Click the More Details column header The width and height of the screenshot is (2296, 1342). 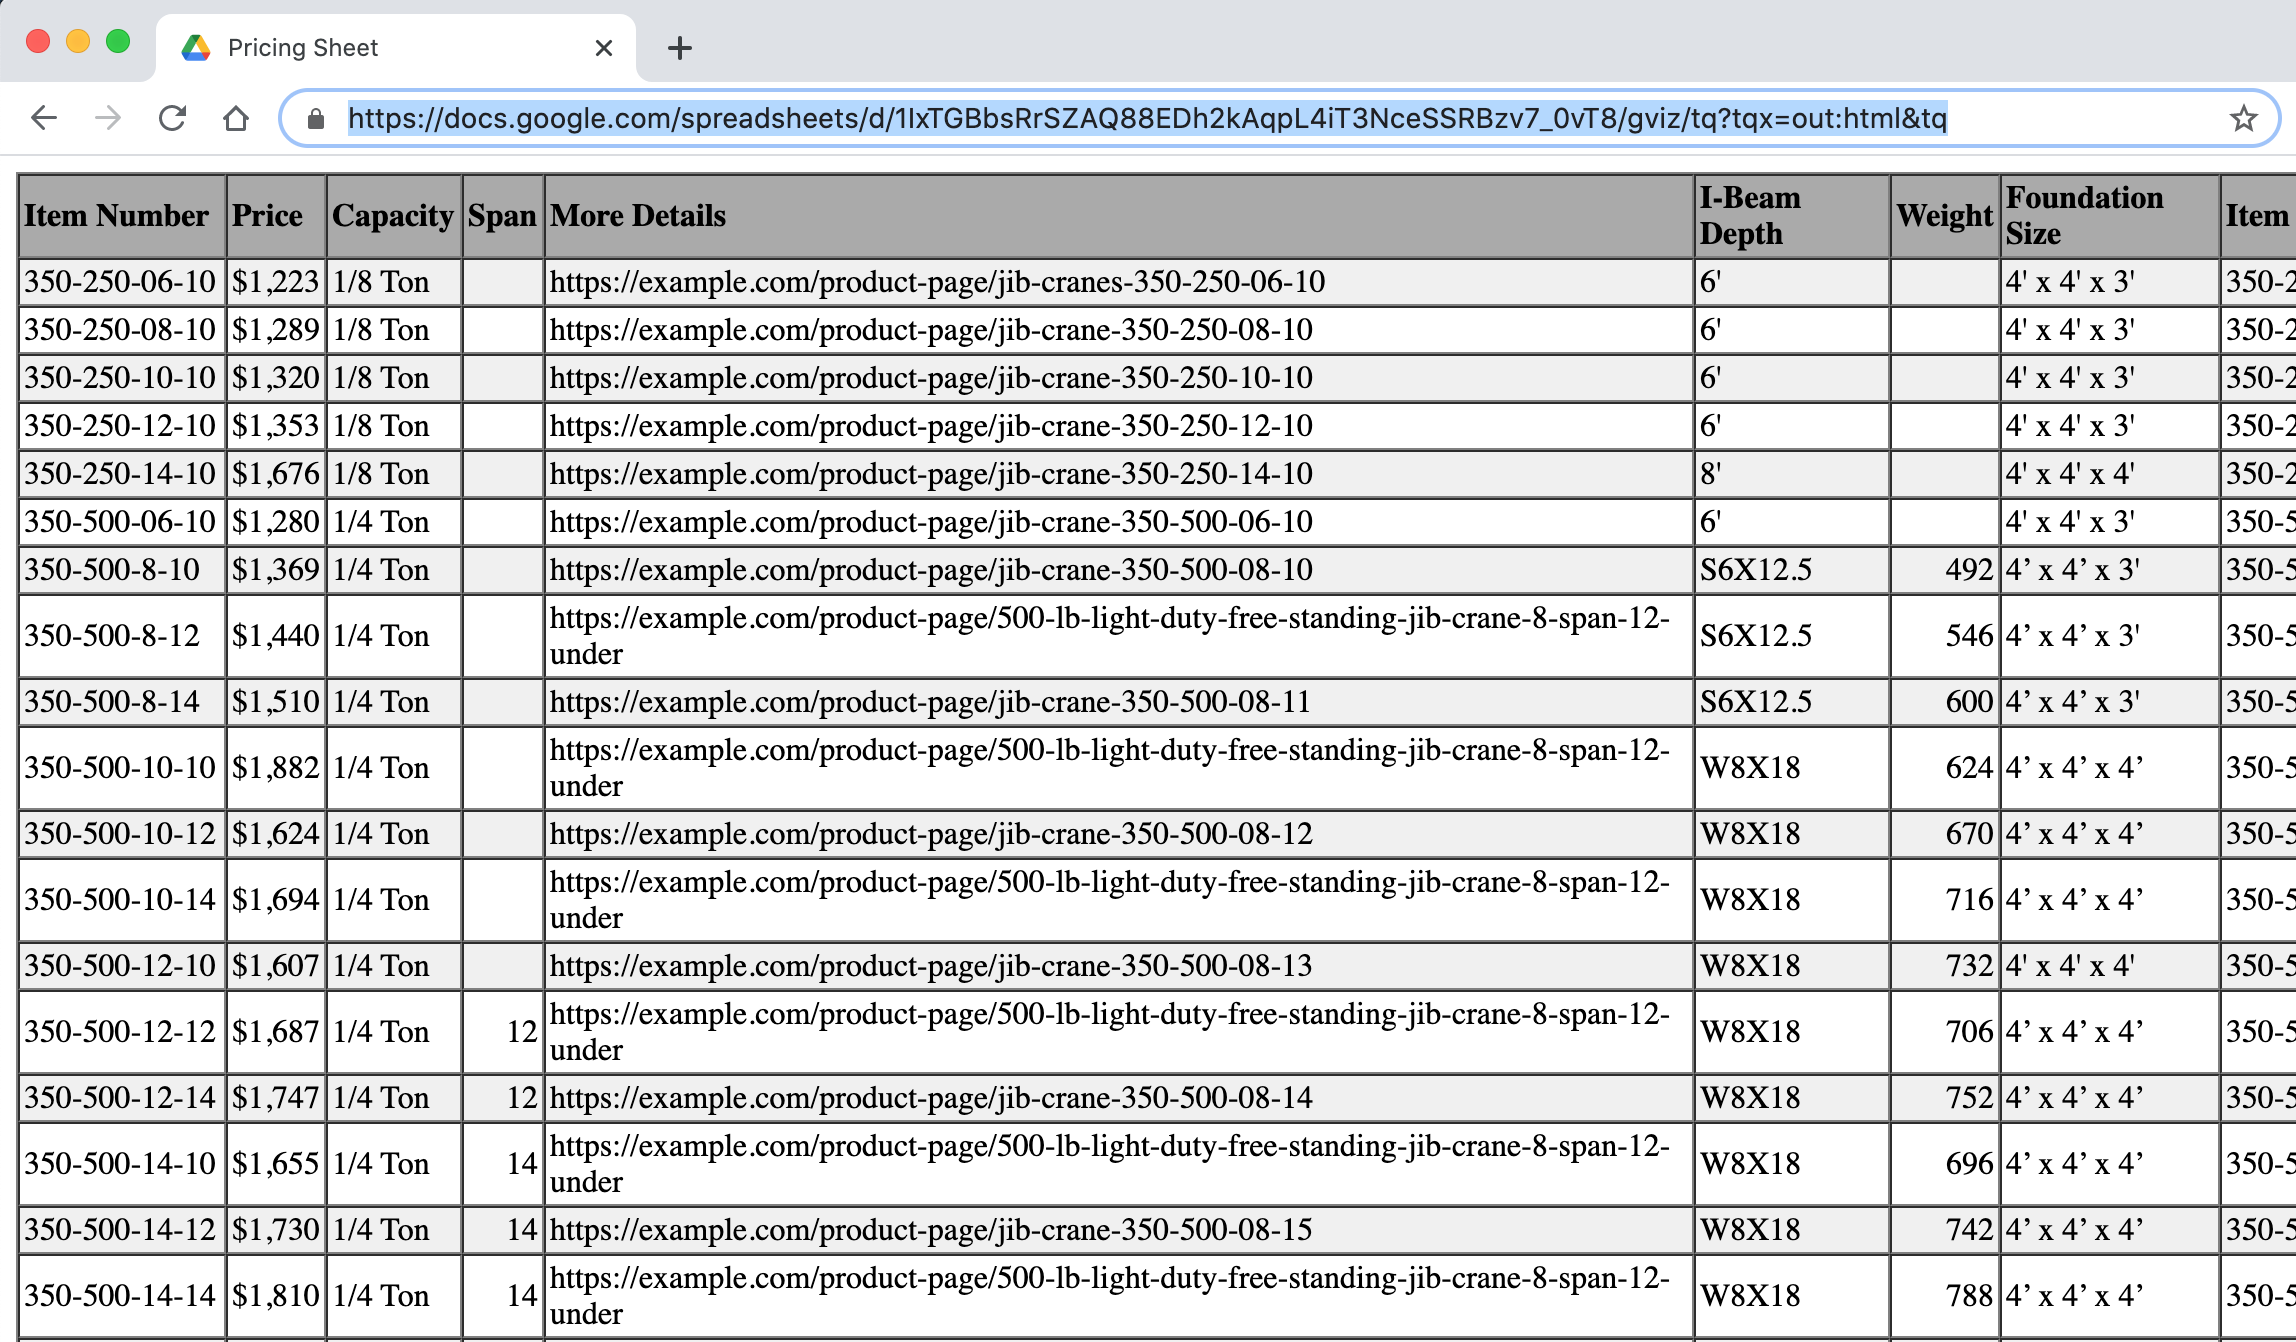[638, 216]
